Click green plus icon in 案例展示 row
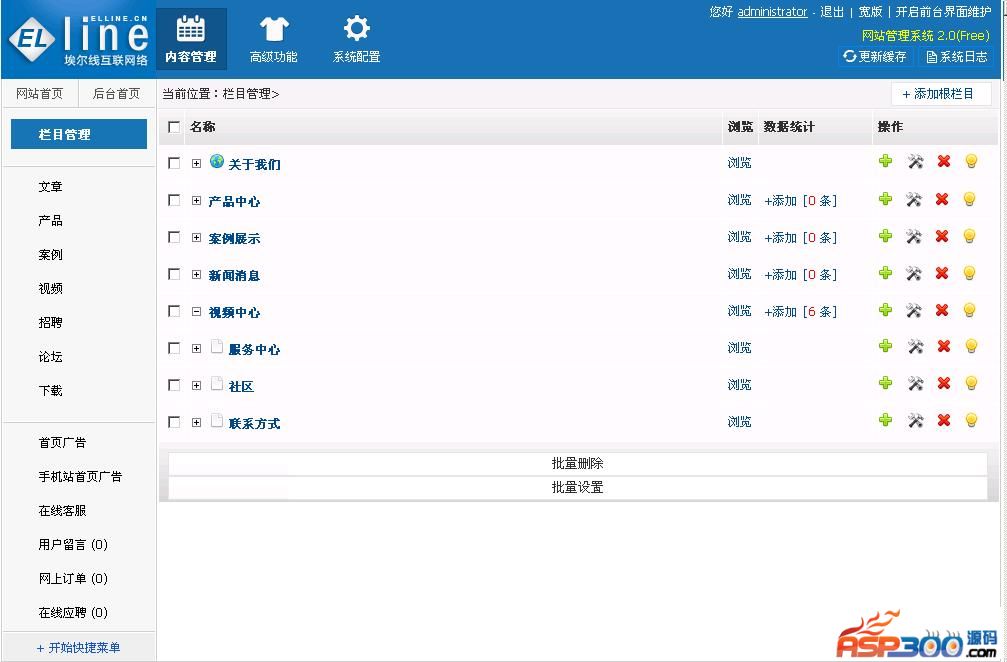The height and width of the screenshot is (662, 1007). tap(886, 236)
